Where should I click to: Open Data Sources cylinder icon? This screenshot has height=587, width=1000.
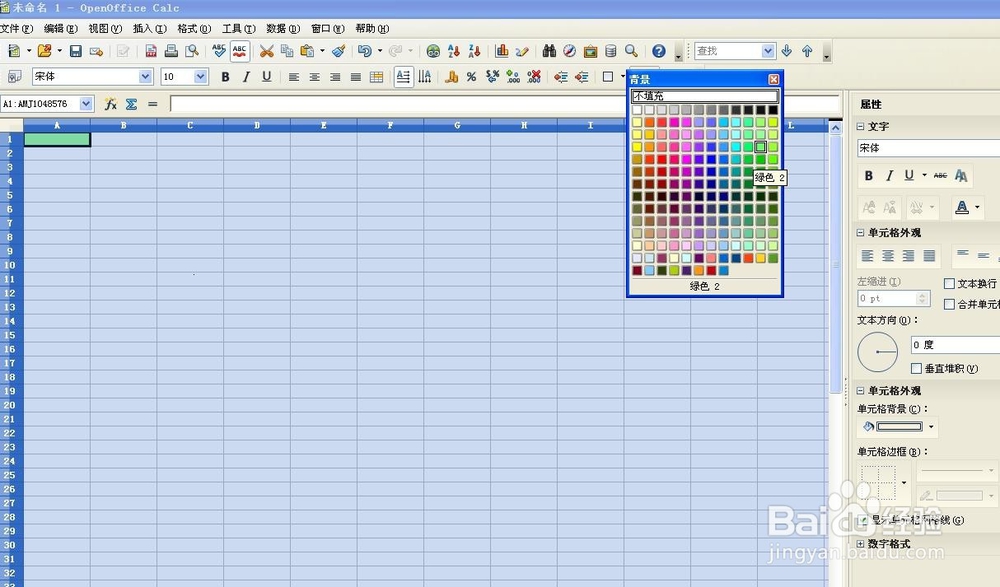610,51
